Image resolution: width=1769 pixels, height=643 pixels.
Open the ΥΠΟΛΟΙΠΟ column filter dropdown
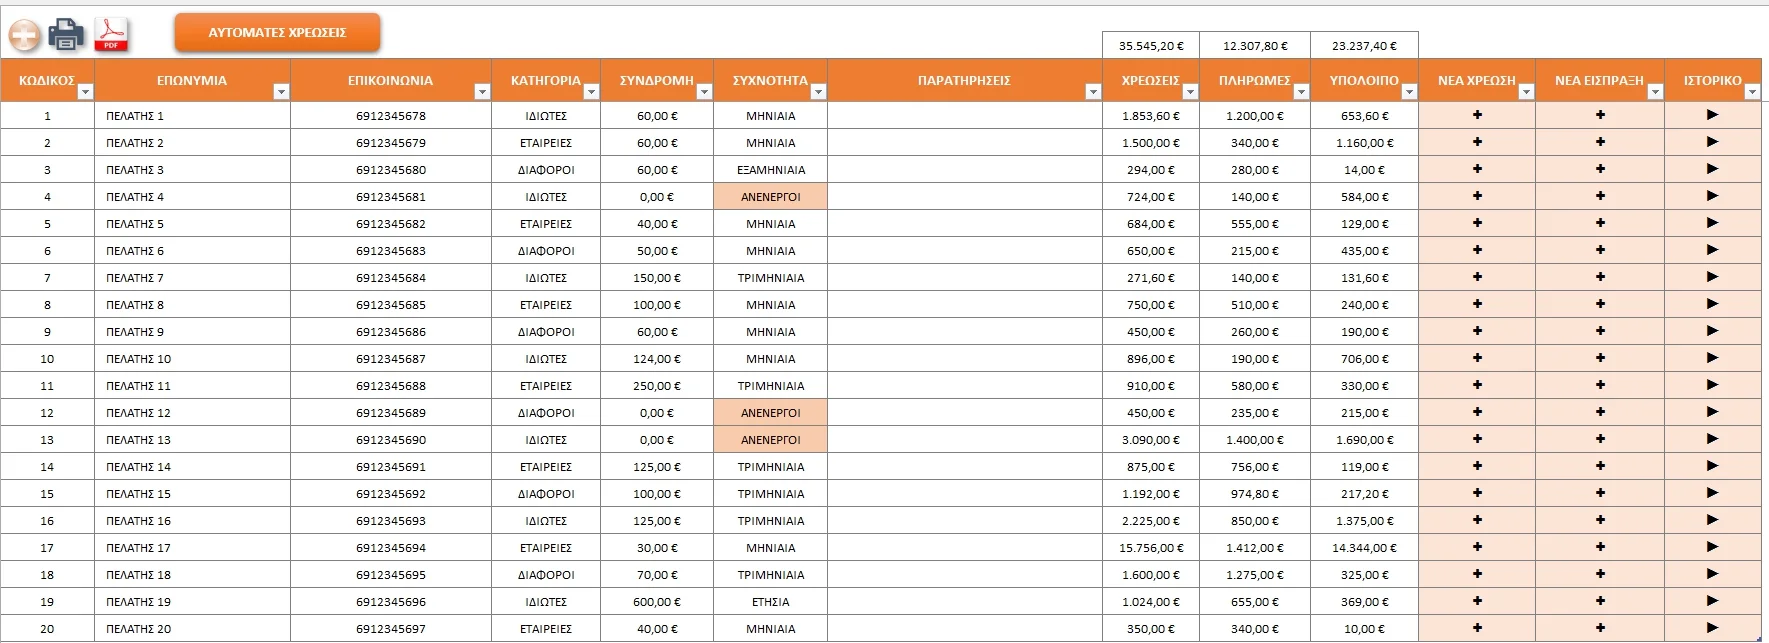click(1409, 92)
